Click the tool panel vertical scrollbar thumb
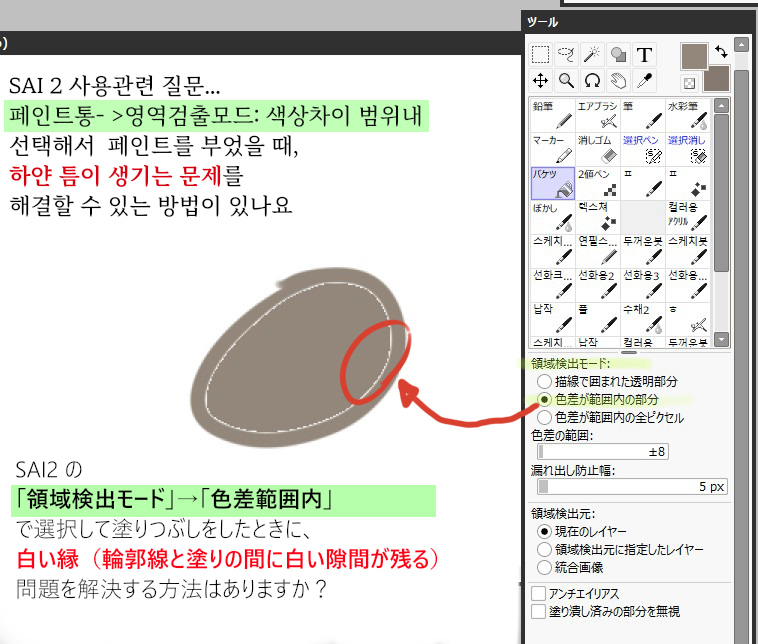The height and width of the screenshot is (644, 758). tap(741, 355)
